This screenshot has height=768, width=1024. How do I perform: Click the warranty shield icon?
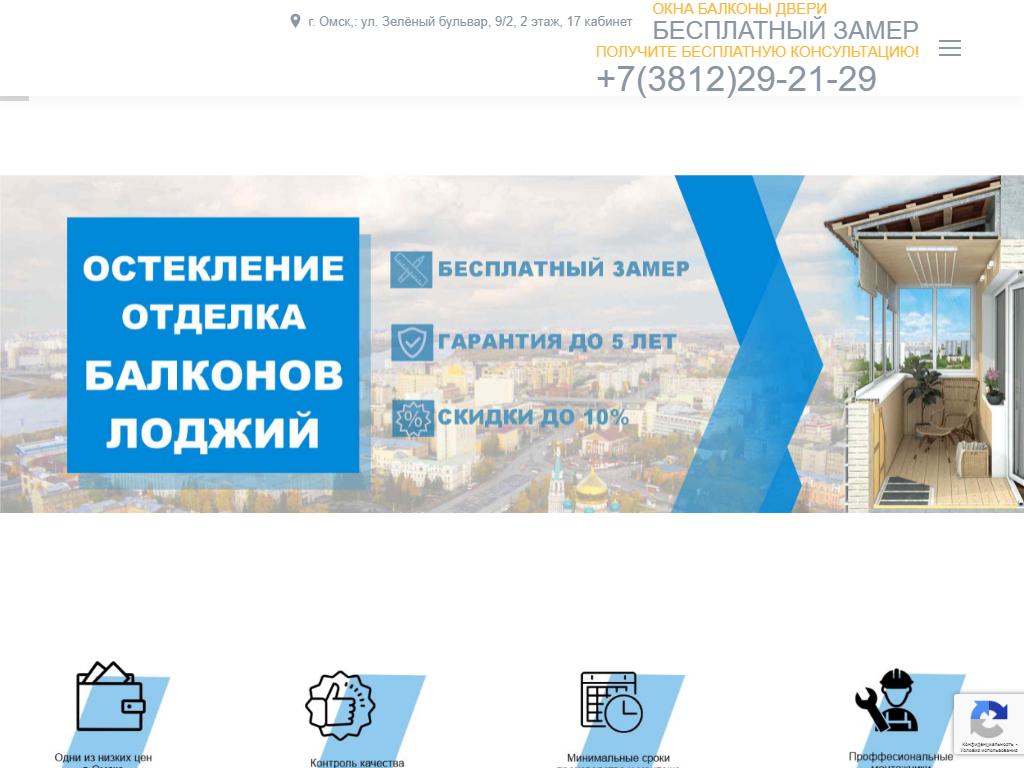(x=411, y=342)
